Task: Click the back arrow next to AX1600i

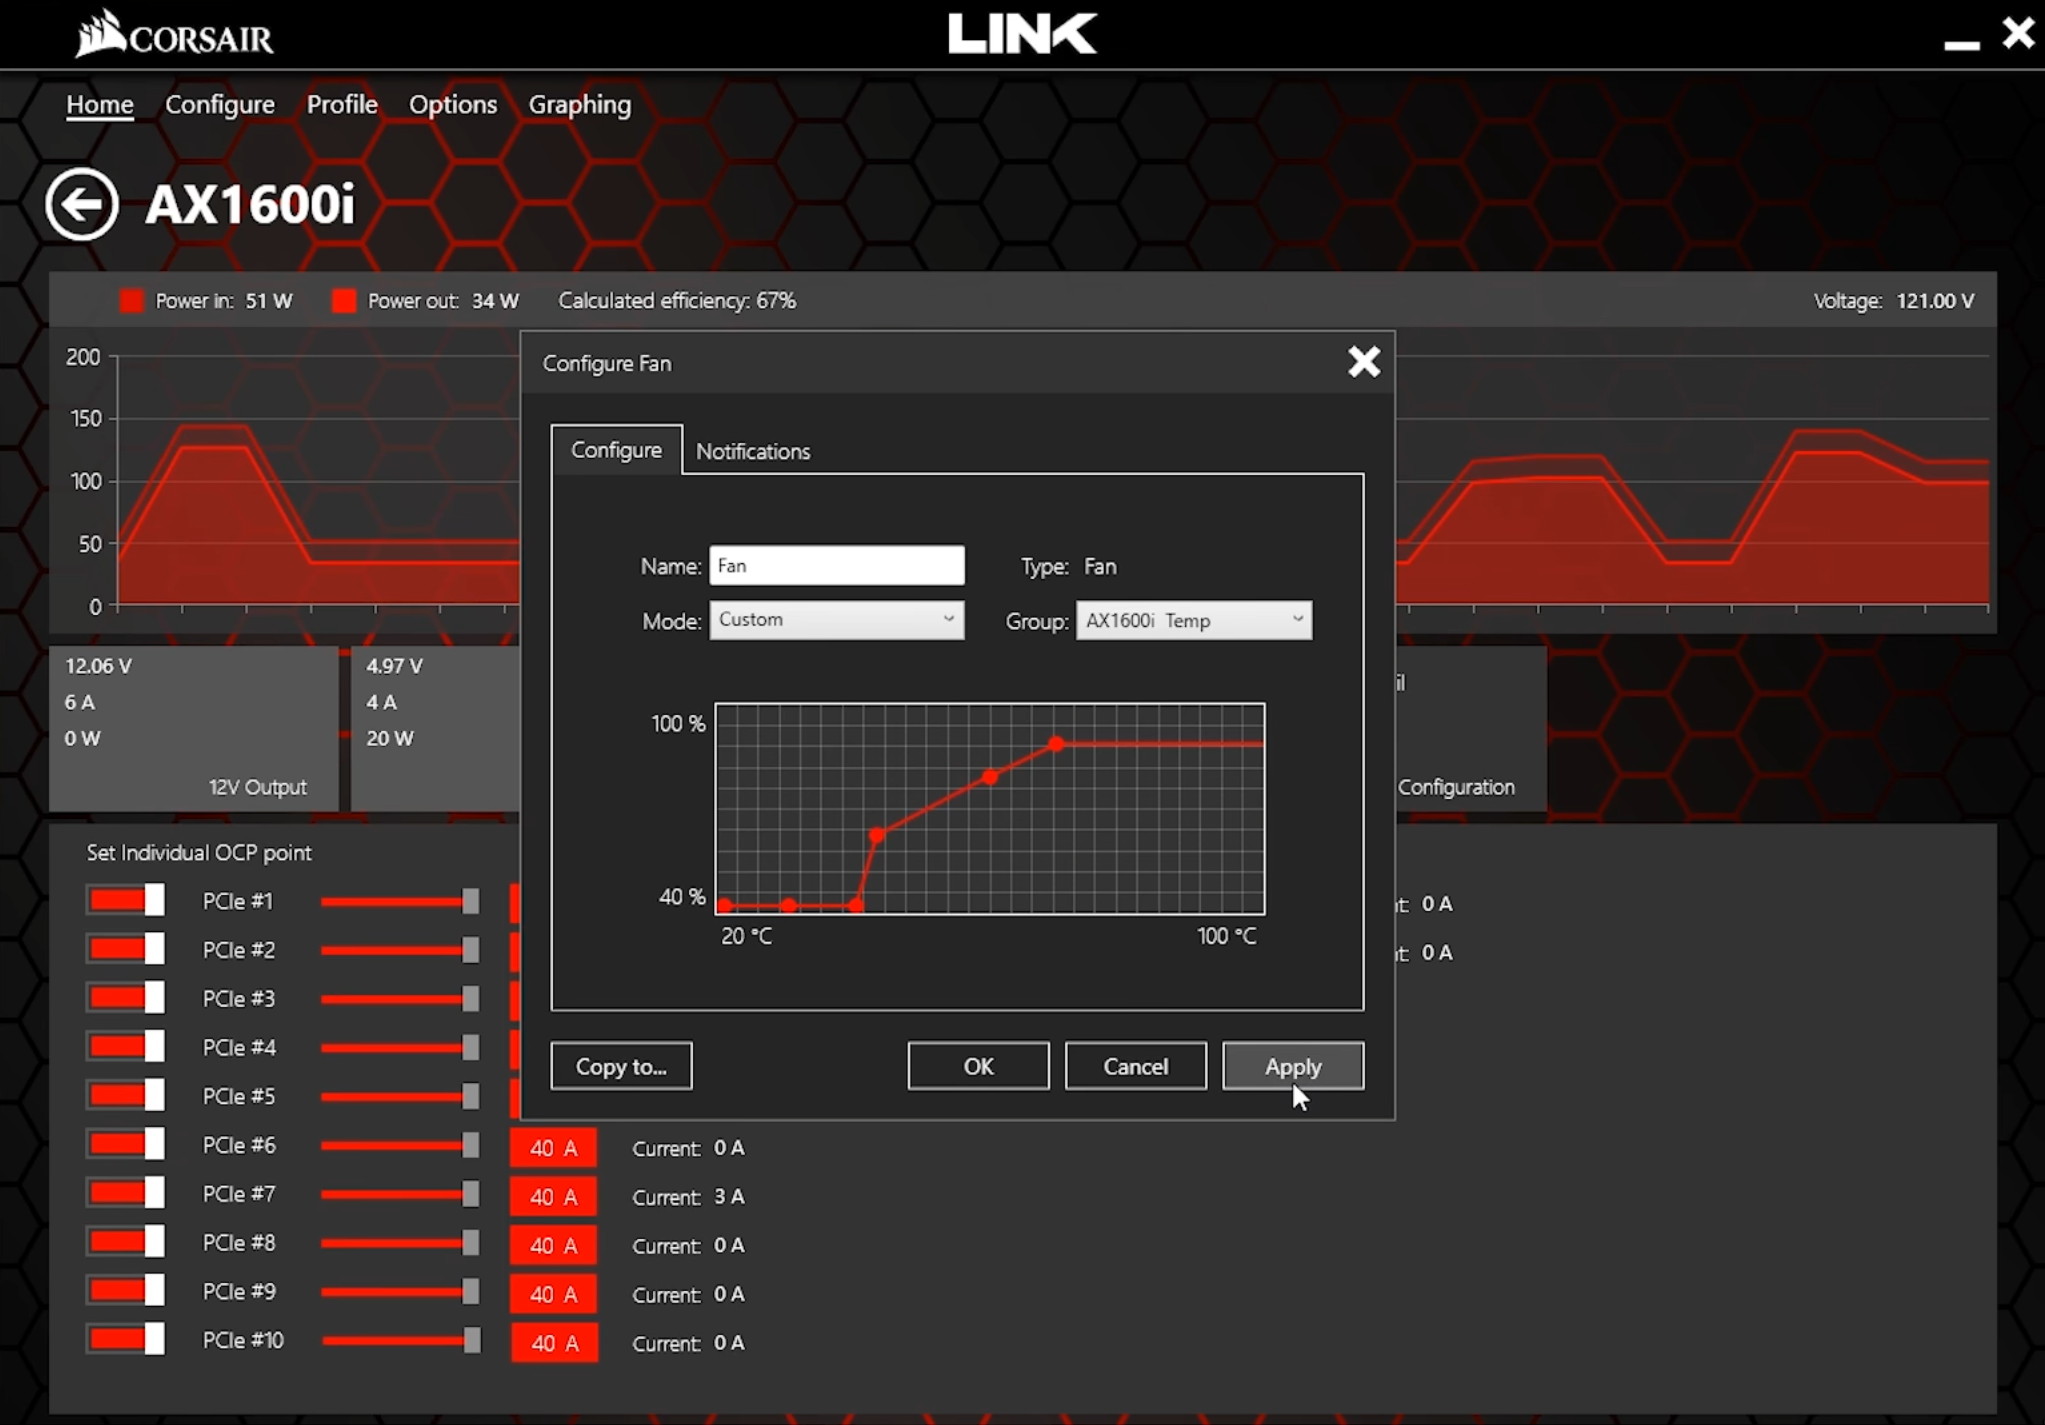Action: click(82, 204)
